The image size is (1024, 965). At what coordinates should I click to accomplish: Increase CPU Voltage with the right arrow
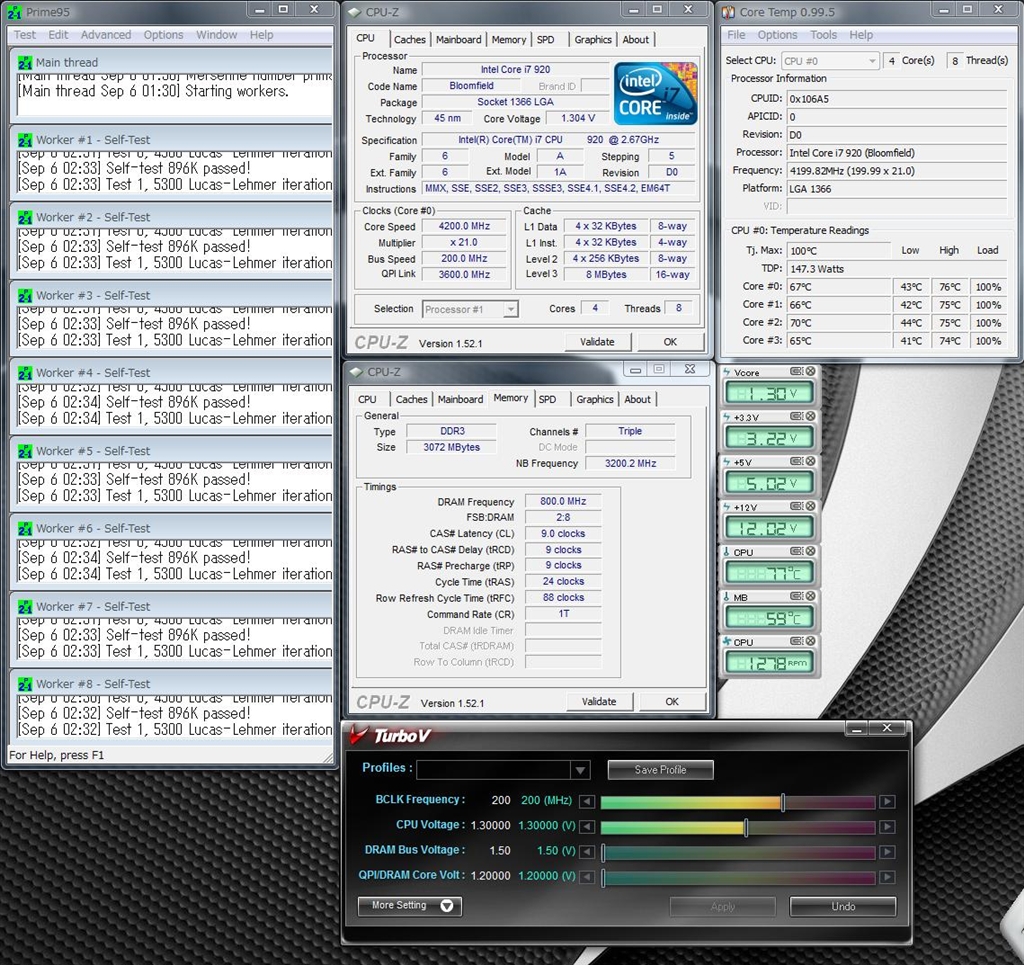(887, 827)
